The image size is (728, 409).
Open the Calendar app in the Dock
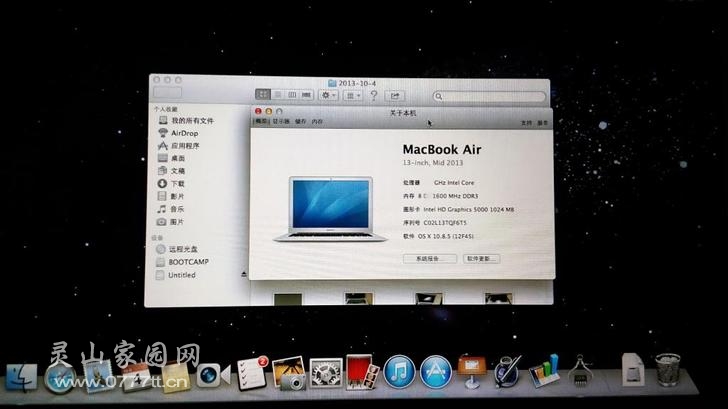136,377
